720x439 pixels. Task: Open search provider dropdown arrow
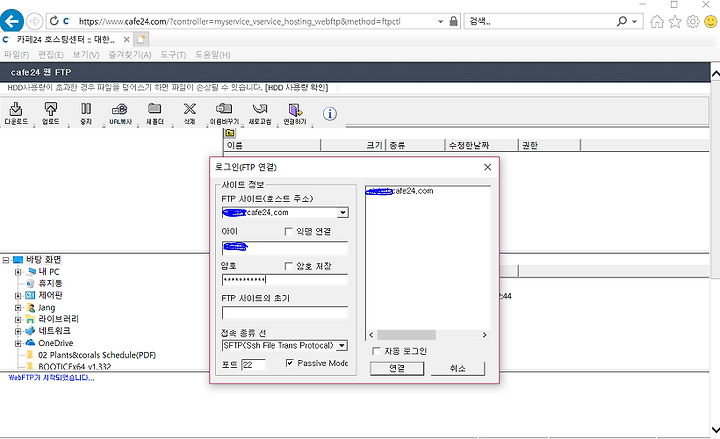tap(635, 22)
